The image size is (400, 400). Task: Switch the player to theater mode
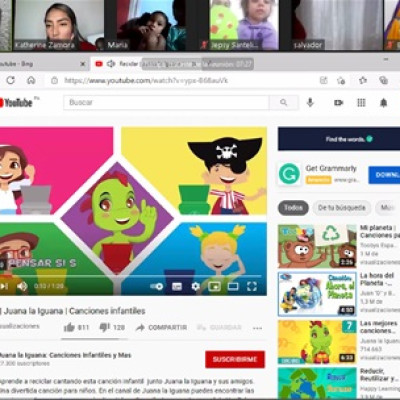pyautogui.click(x=233, y=286)
